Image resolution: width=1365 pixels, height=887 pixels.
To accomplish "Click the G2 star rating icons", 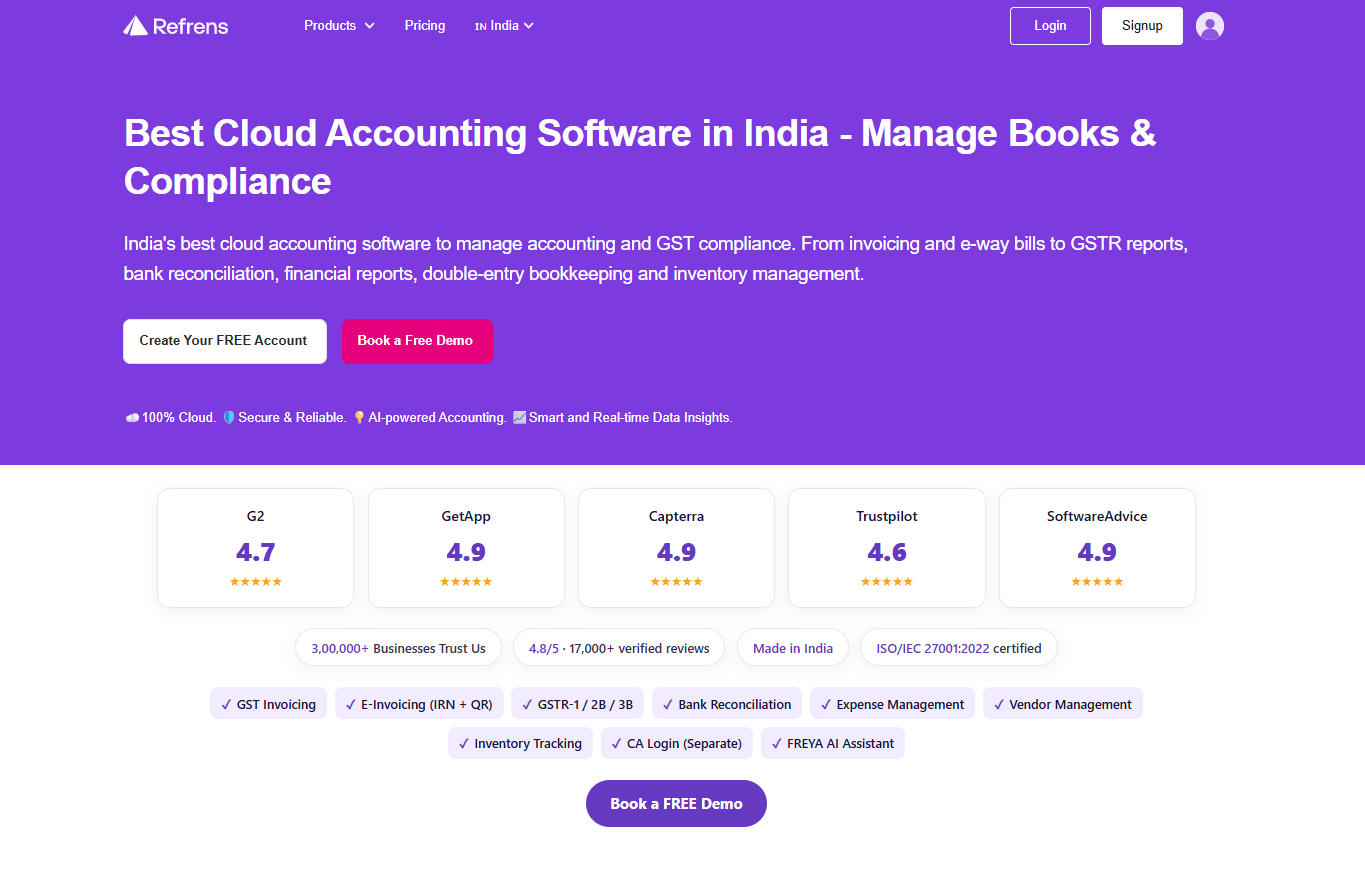I will coord(256,582).
